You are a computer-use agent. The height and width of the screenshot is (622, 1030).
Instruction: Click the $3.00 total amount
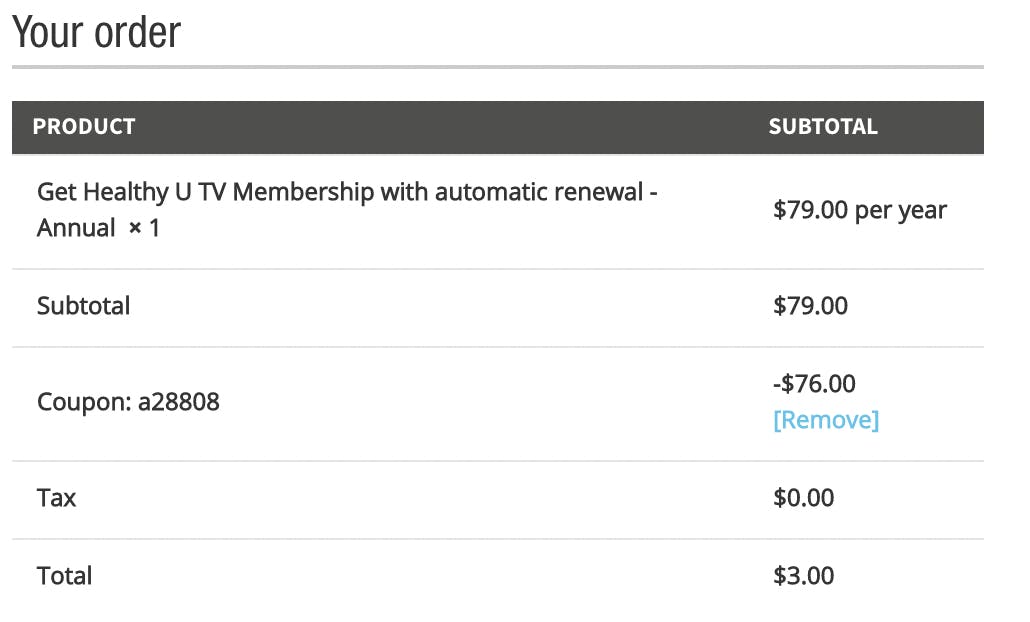pos(803,576)
